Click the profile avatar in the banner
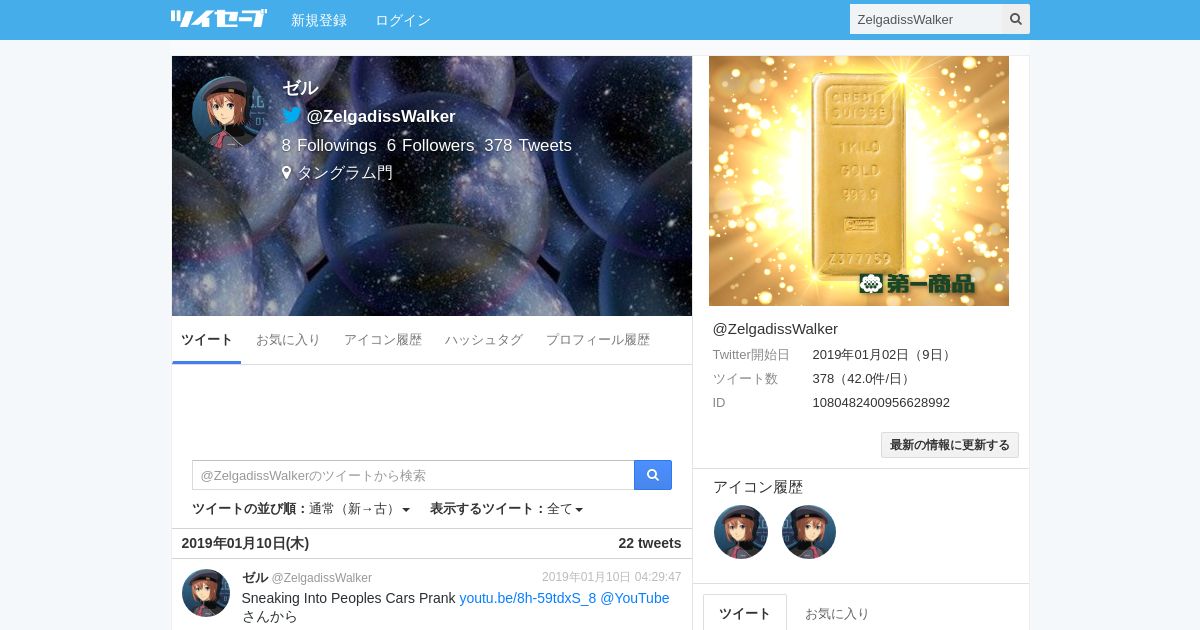This screenshot has width=1200, height=630. [x=229, y=113]
